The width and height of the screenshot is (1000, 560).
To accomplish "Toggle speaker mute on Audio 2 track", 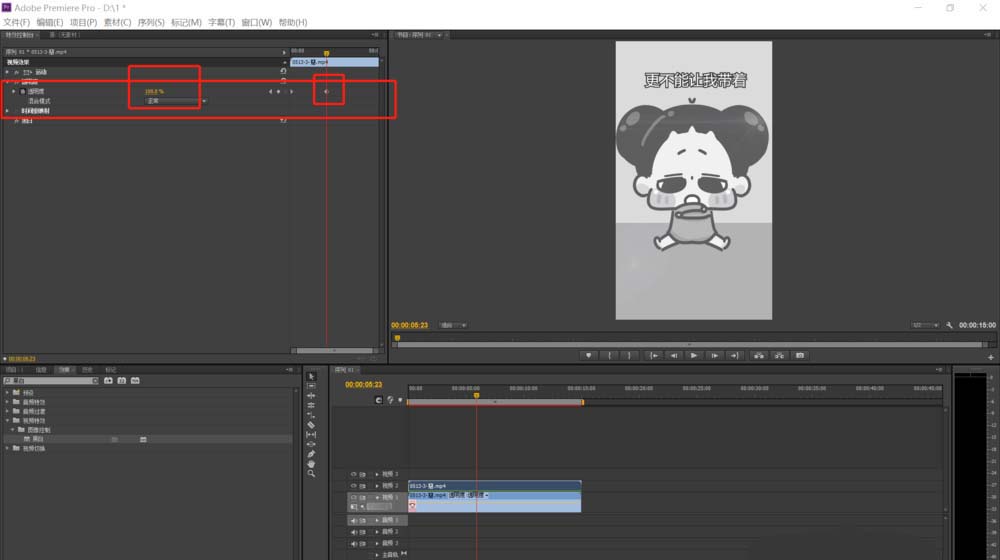I will click(x=353, y=532).
